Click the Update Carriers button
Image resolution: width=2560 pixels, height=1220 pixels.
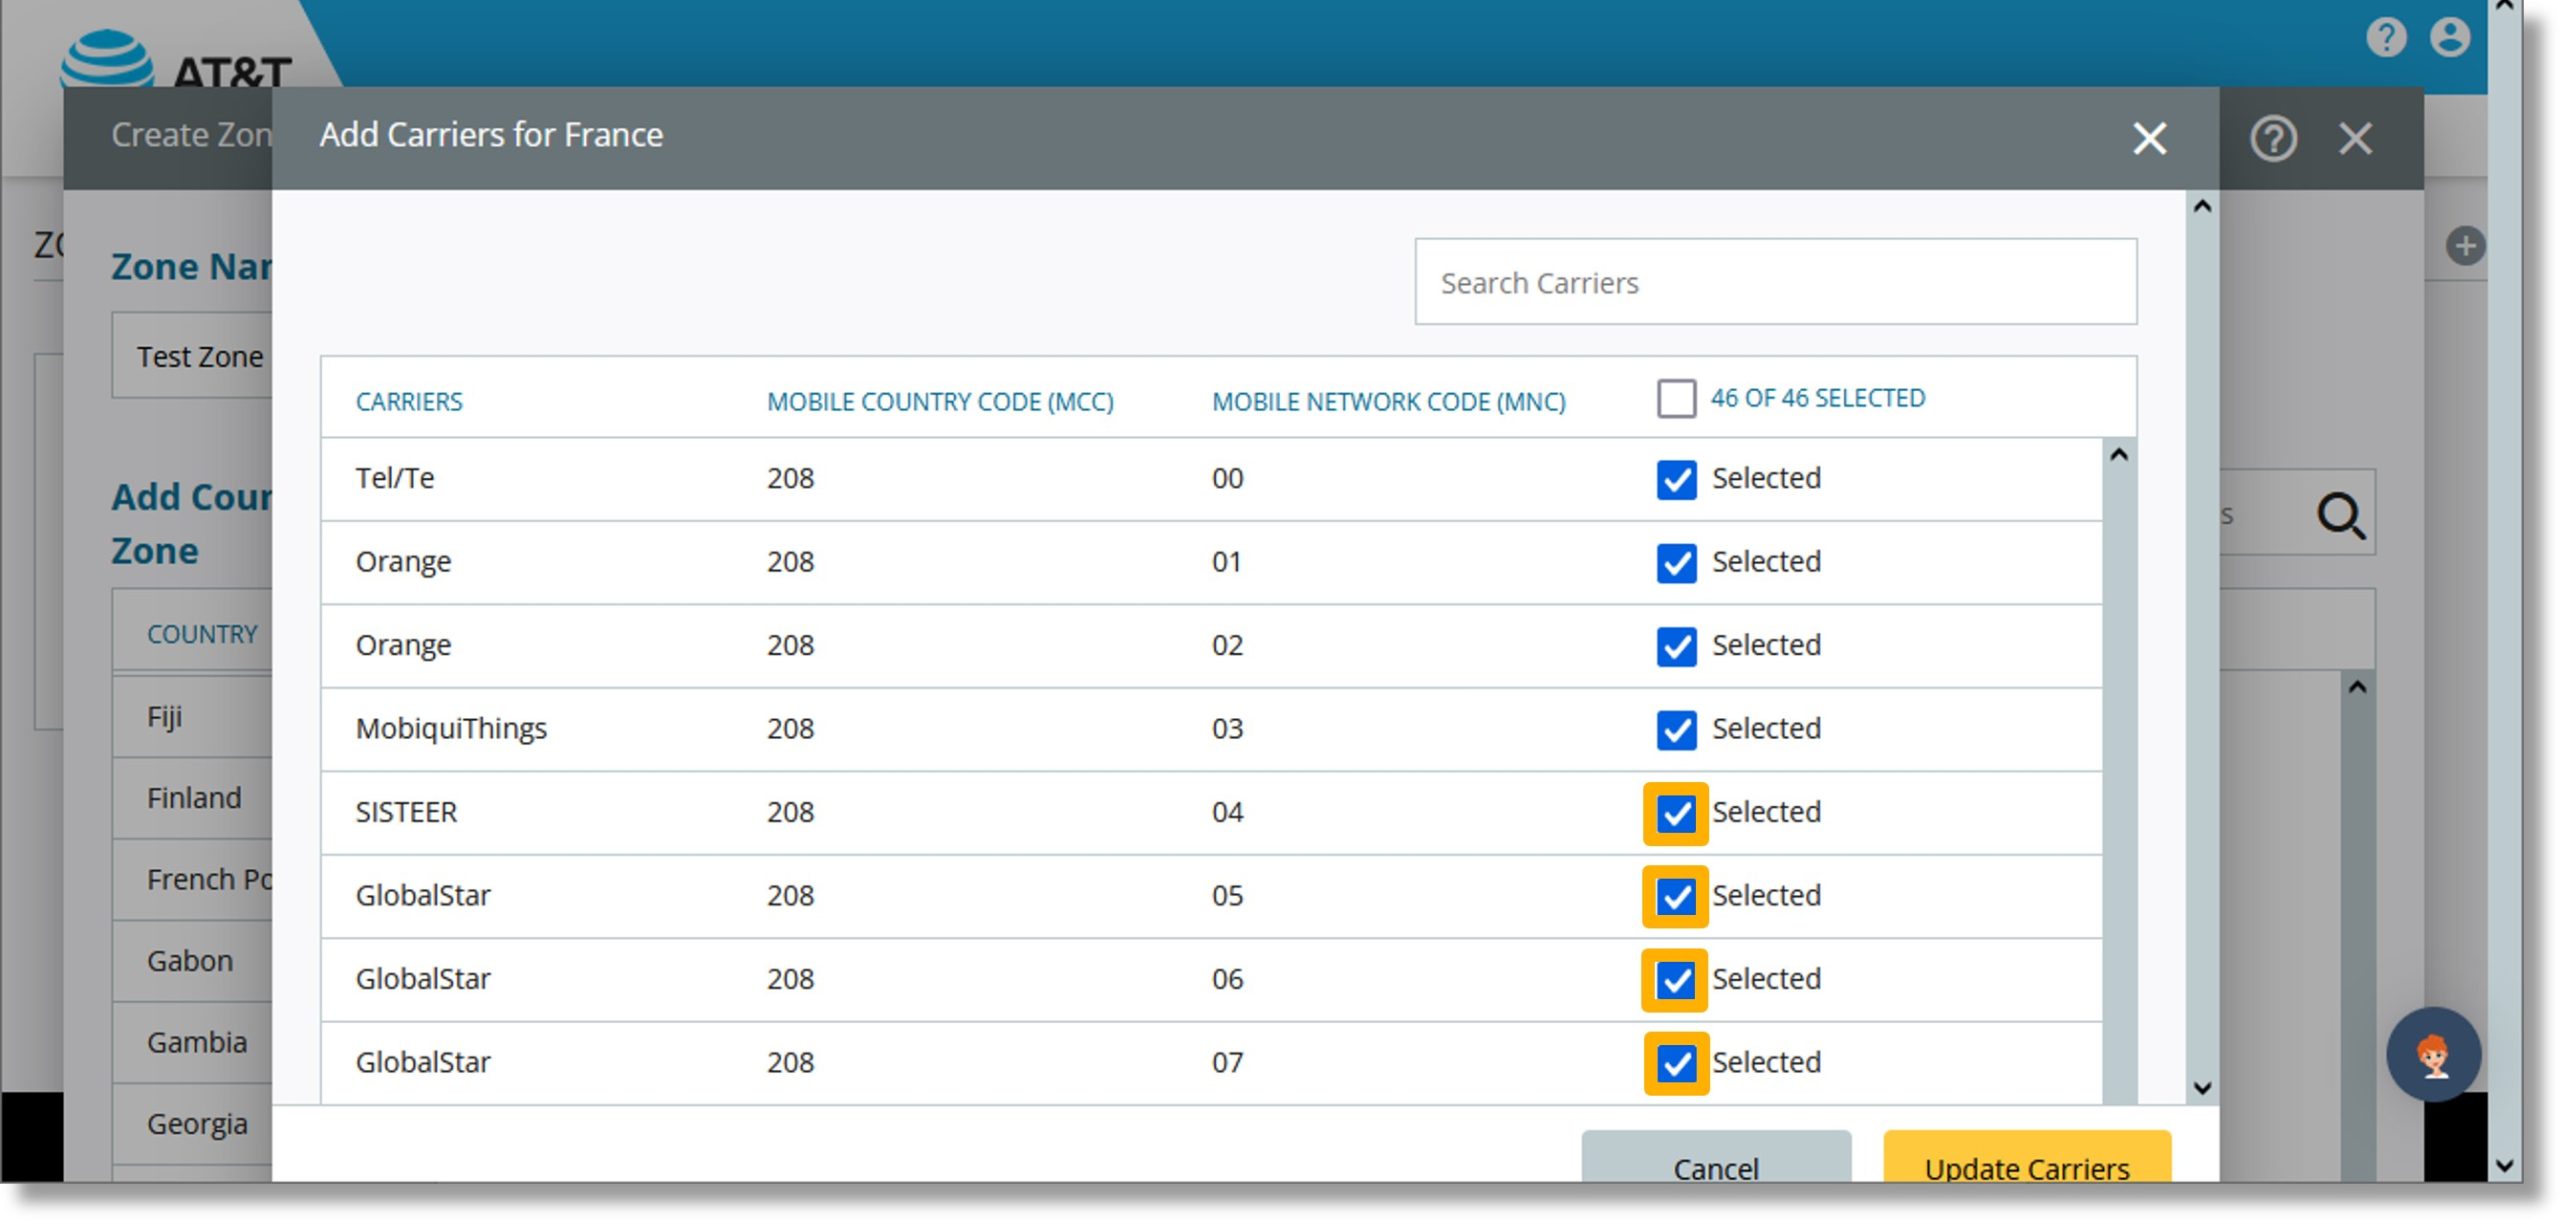[2027, 1158]
